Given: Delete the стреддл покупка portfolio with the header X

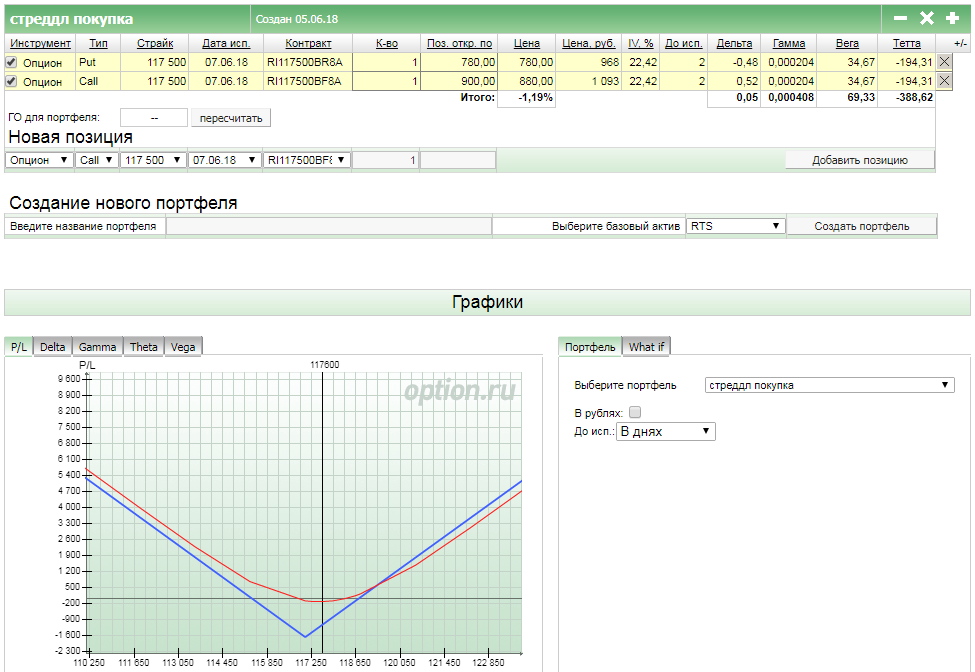Looking at the screenshot, I should point(926,19).
